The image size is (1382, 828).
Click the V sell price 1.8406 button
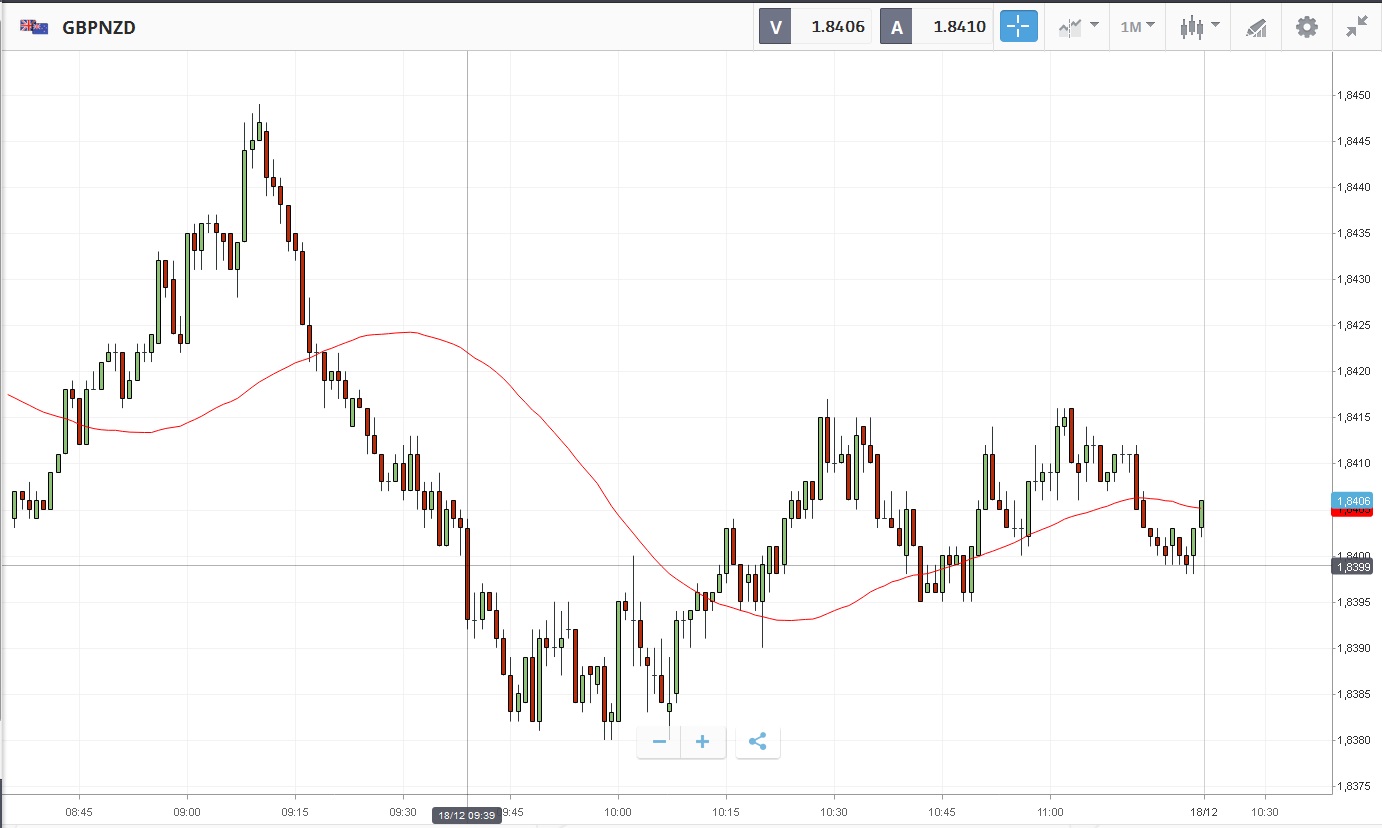tap(815, 27)
